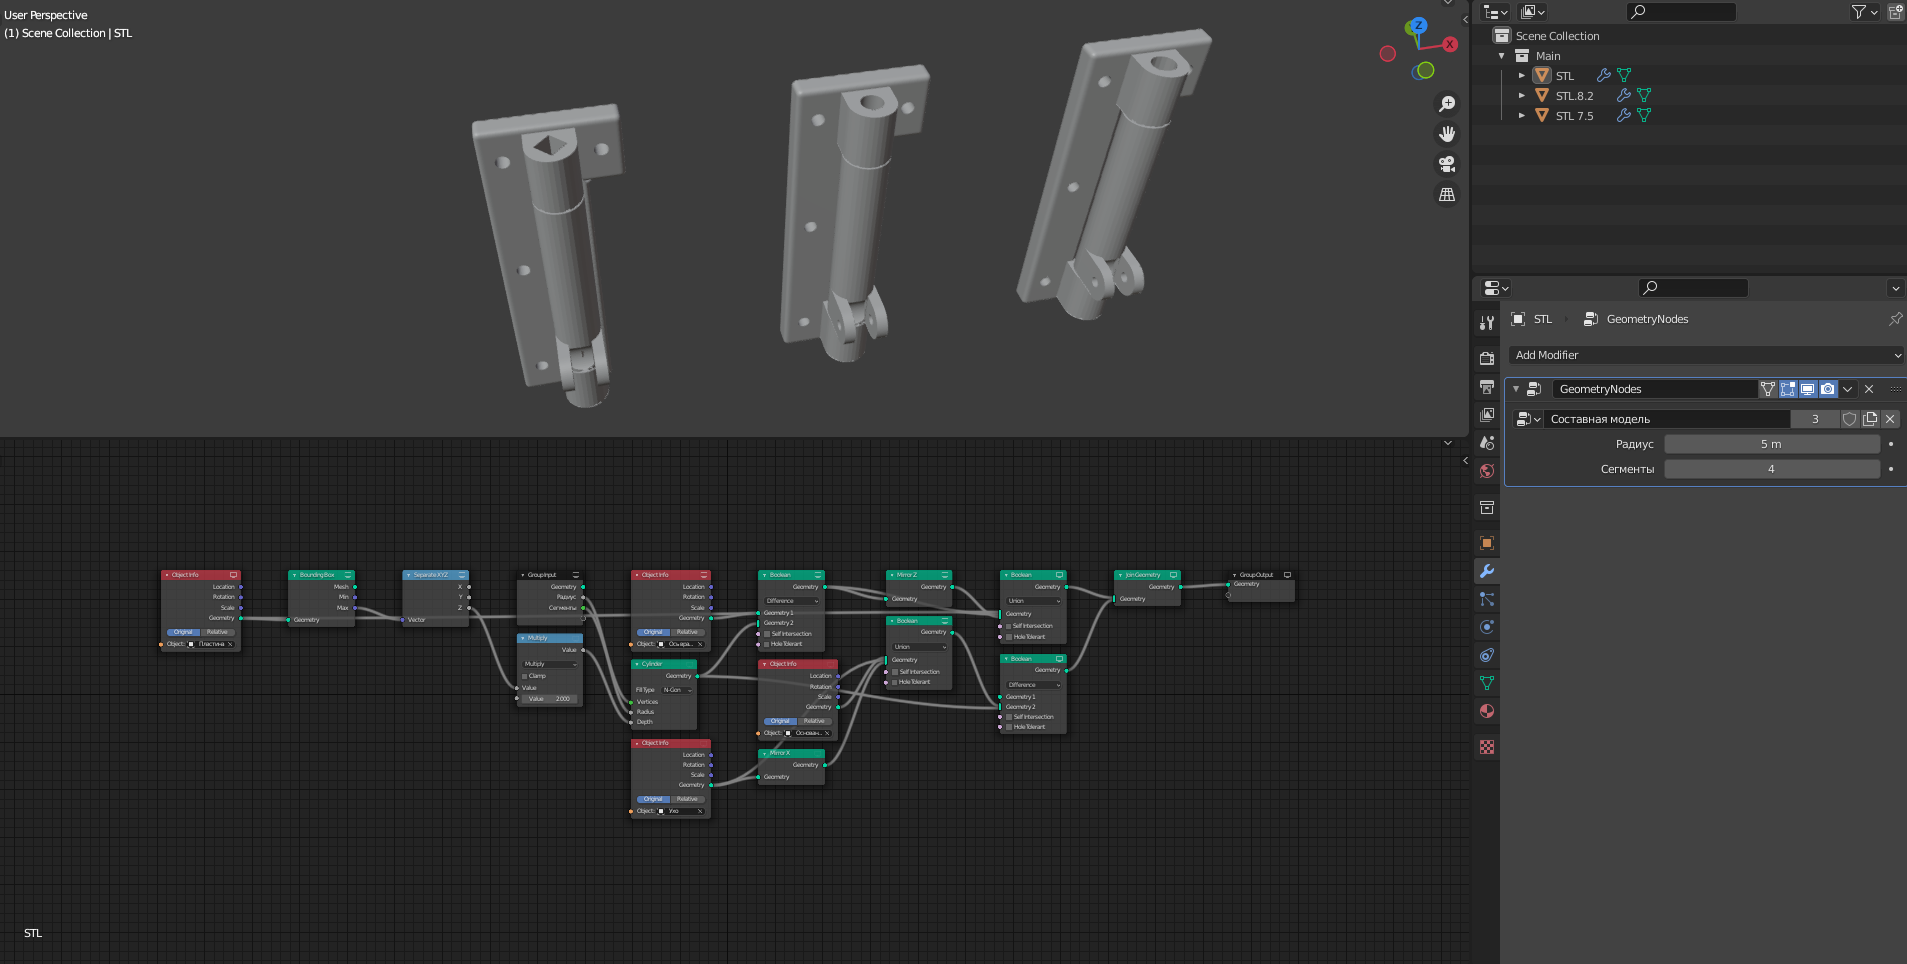1907x964 pixels.
Task: Duplicate the Составная модель node group
Action: click(1870, 419)
